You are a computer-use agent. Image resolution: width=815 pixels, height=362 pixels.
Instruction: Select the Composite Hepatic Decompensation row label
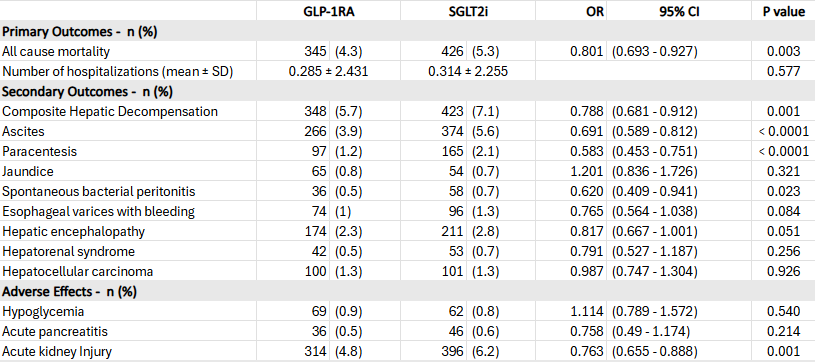(128, 111)
